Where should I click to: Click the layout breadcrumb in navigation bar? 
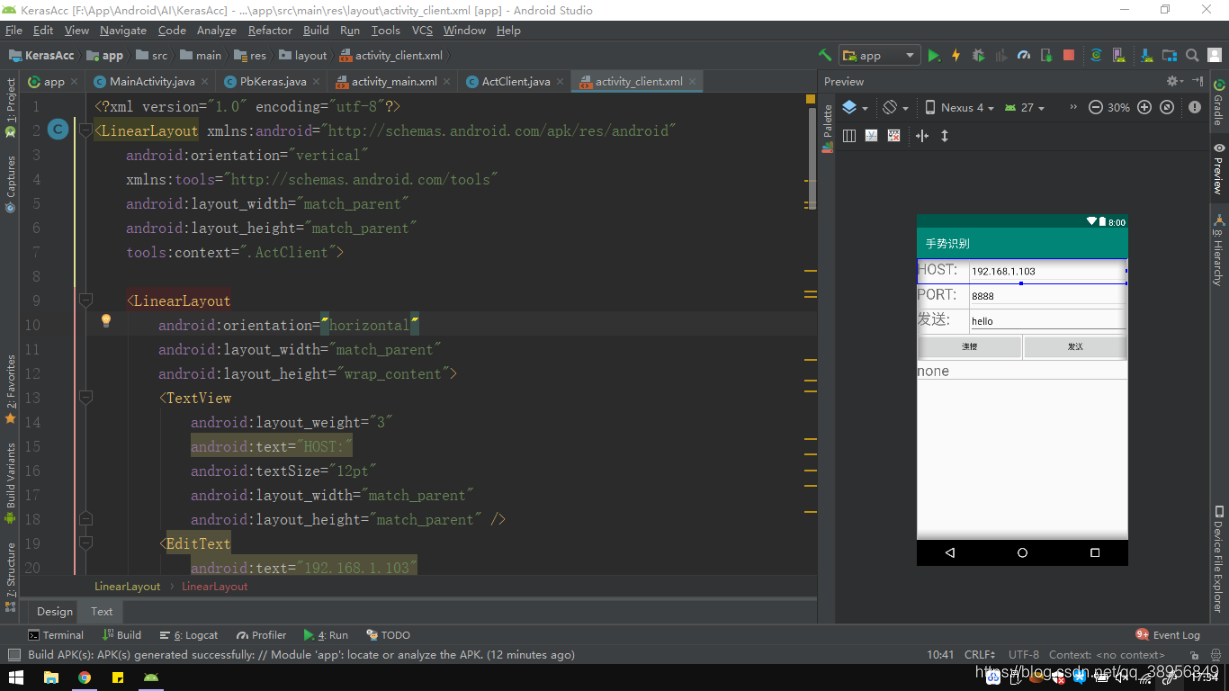(303, 55)
